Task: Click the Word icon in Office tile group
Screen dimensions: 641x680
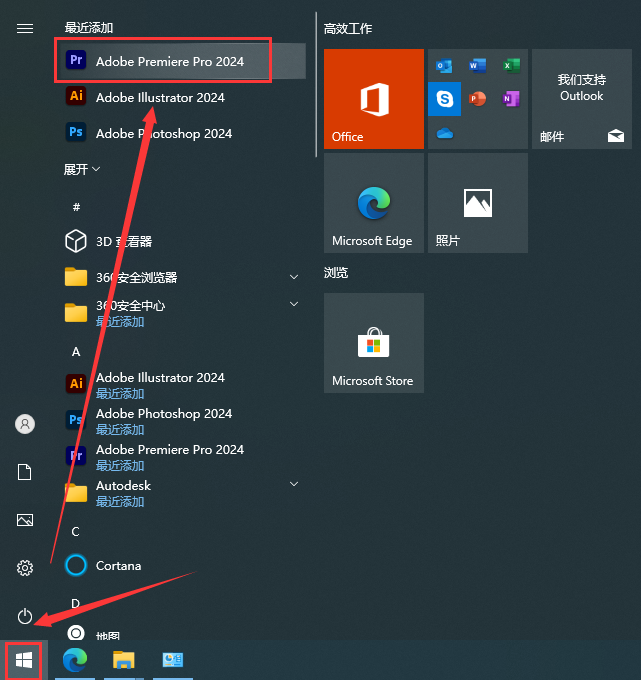Action: tap(477, 66)
